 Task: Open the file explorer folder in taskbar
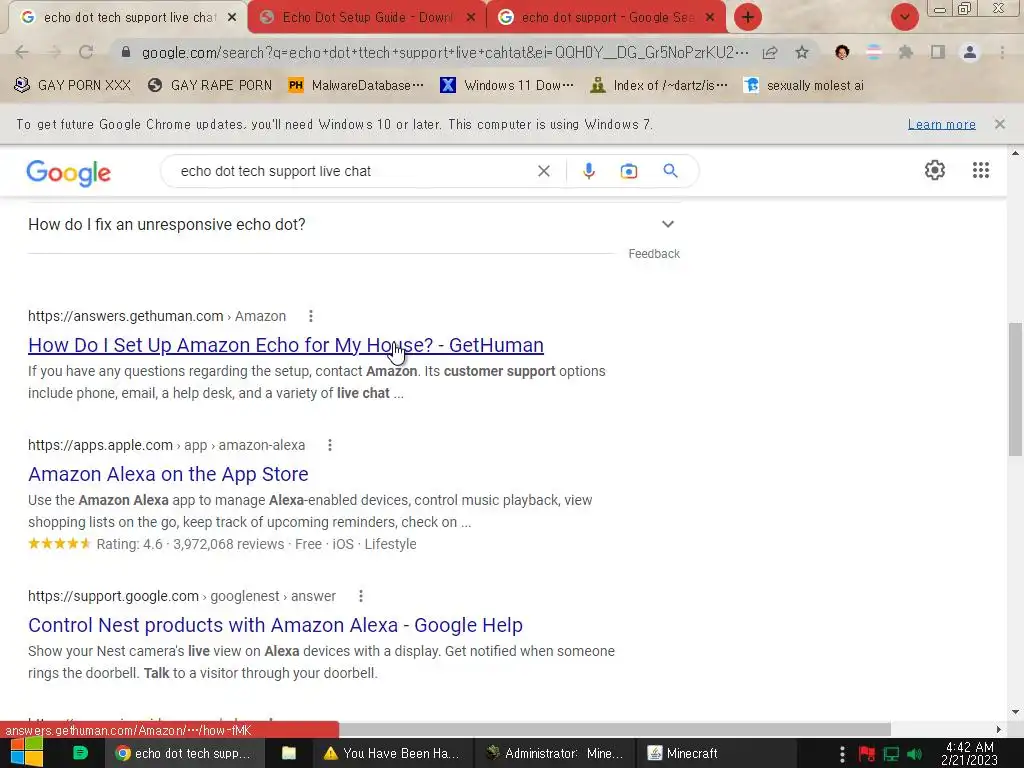[x=289, y=753]
